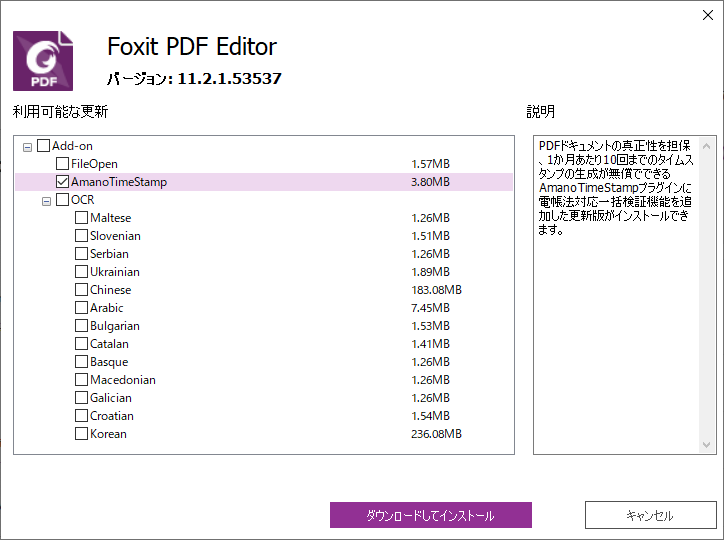The height and width of the screenshot is (540, 724).
Task: Check the Maltese OCR checkbox
Action: pyautogui.click(x=81, y=218)
